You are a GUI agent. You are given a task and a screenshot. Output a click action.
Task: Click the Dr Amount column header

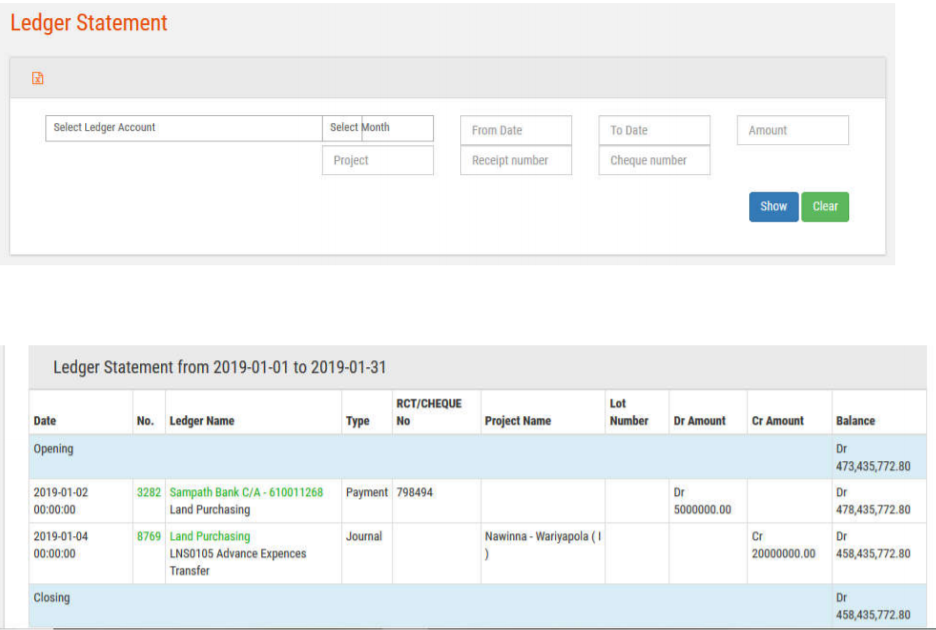tap(700, 421)
